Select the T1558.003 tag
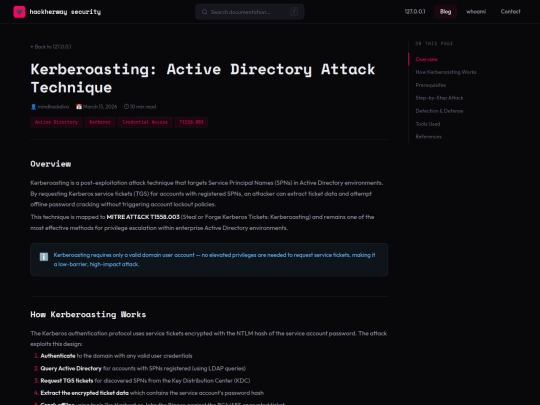Image resolution: width=540 pixels, height=405 pixels. tap(191, 122)
